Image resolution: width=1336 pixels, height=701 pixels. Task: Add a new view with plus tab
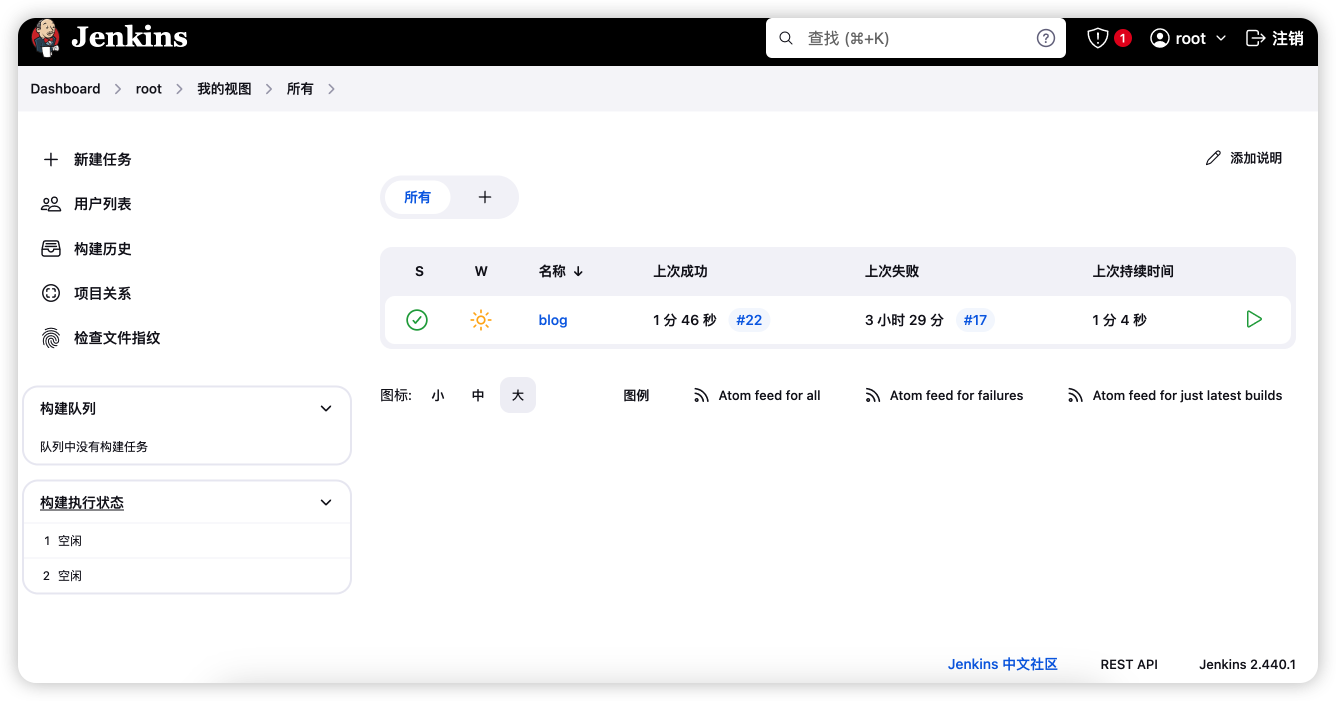point(485,197)
